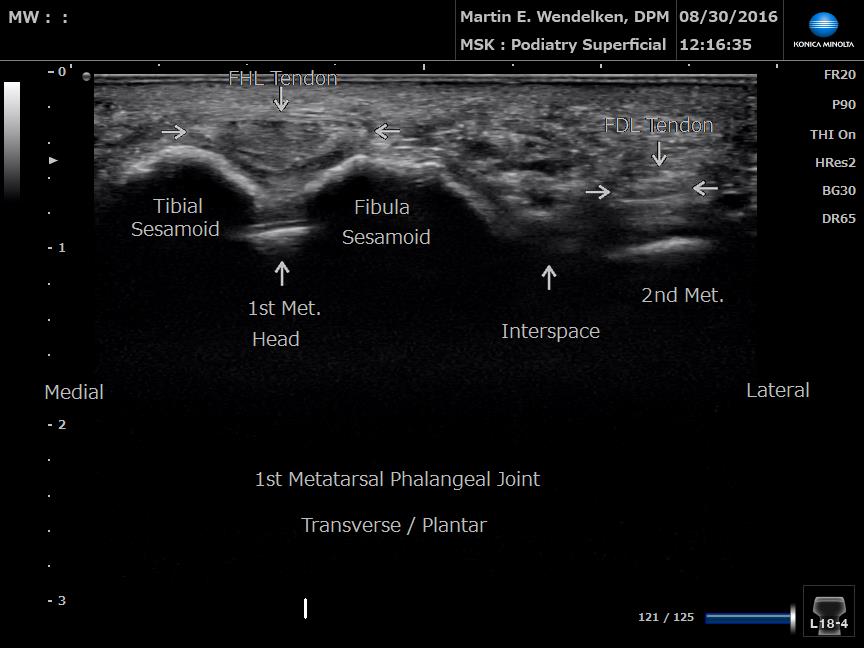This screenshot has height=648, width=864.
Task: Click the Martin E. Wendelken, DPM name field
Action: pos(564,17)
